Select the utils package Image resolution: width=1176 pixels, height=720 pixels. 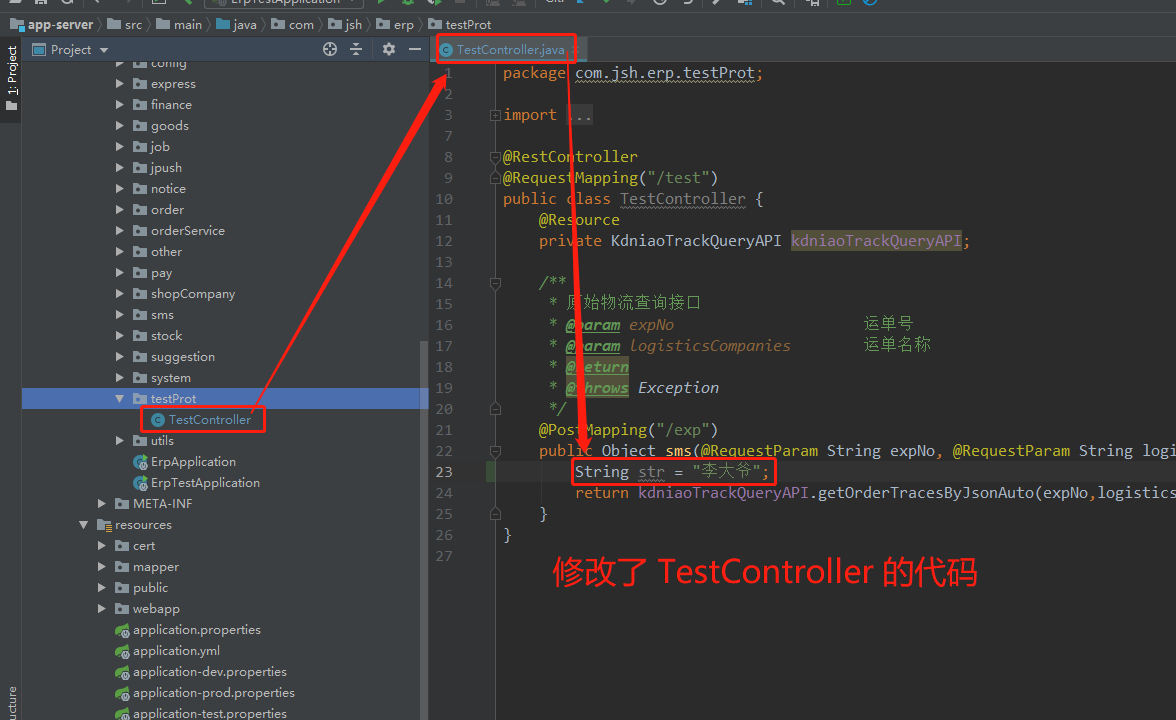(x=162, y=441)
